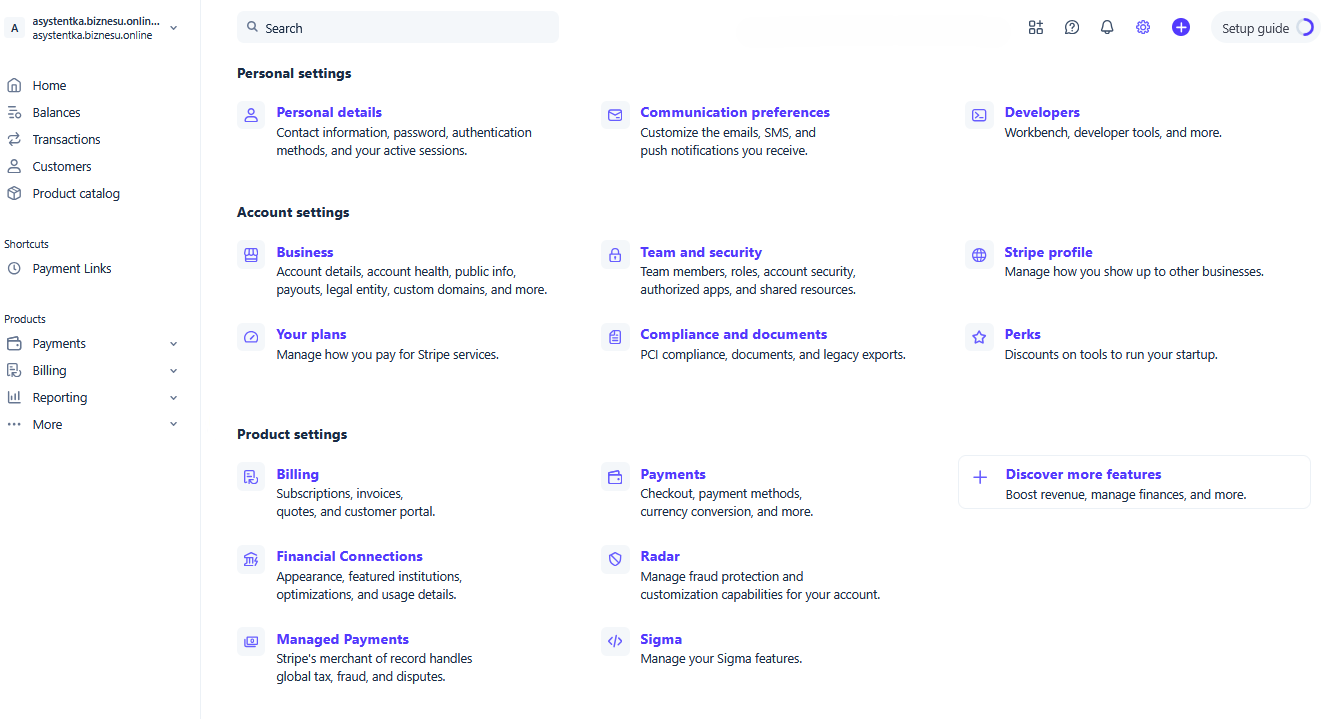Viewport: 1327px width, 719px height.
Task: Open Product catalog from sidebar
Action: tap(76, 194)
